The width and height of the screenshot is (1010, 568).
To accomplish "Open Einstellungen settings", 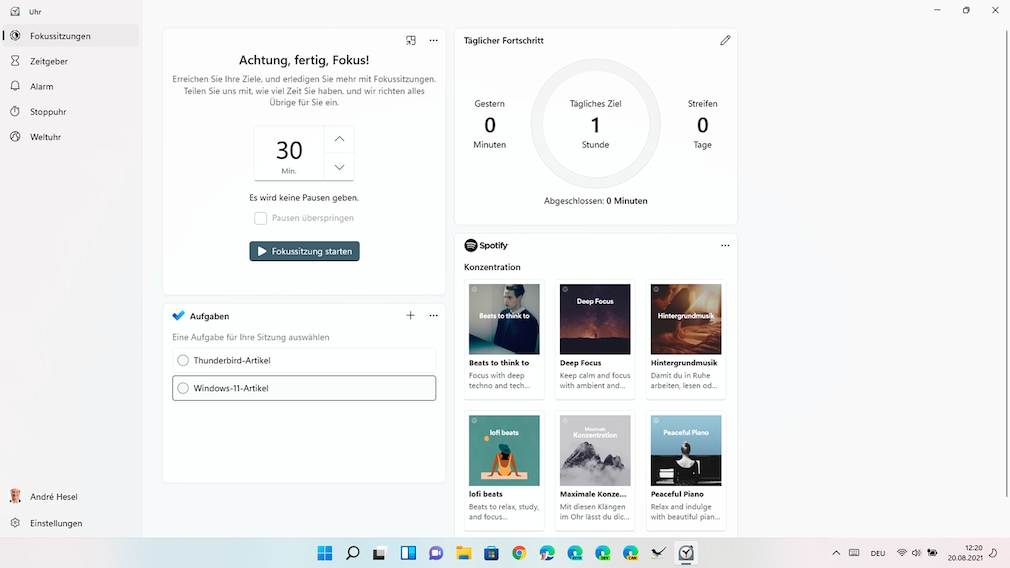I will [71, 523].
